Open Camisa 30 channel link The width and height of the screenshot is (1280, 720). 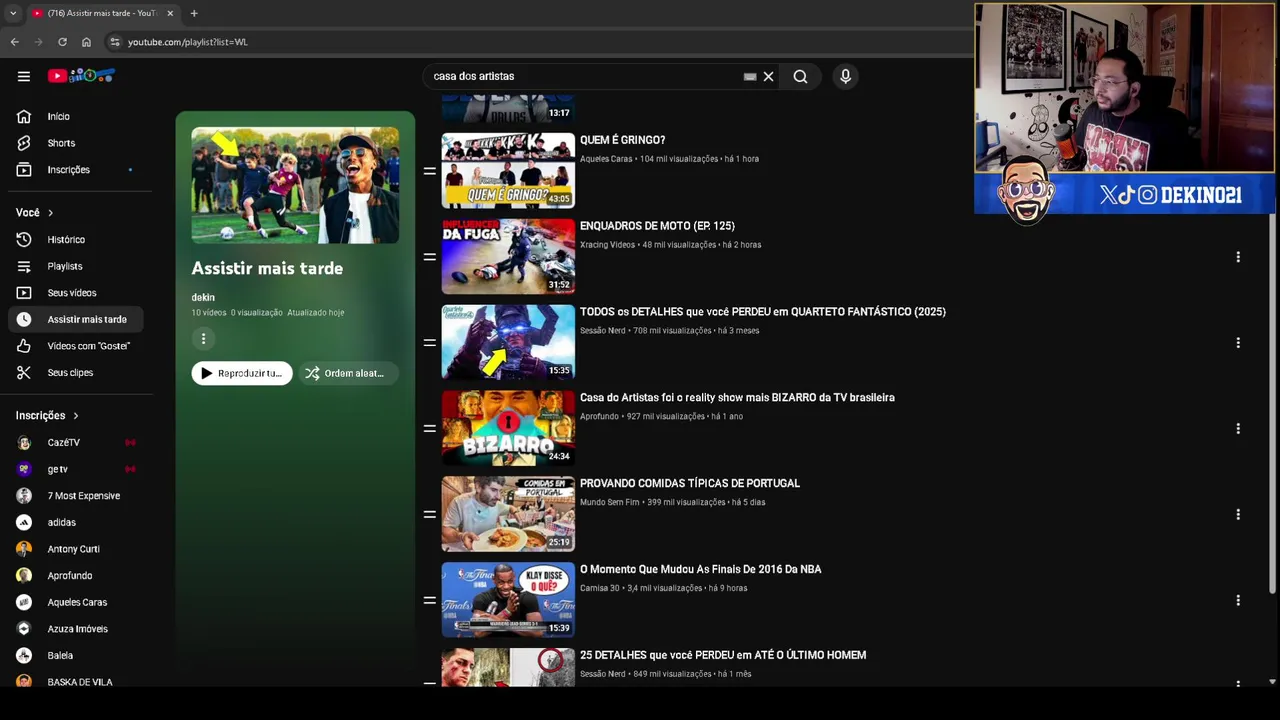coord(600,588)
